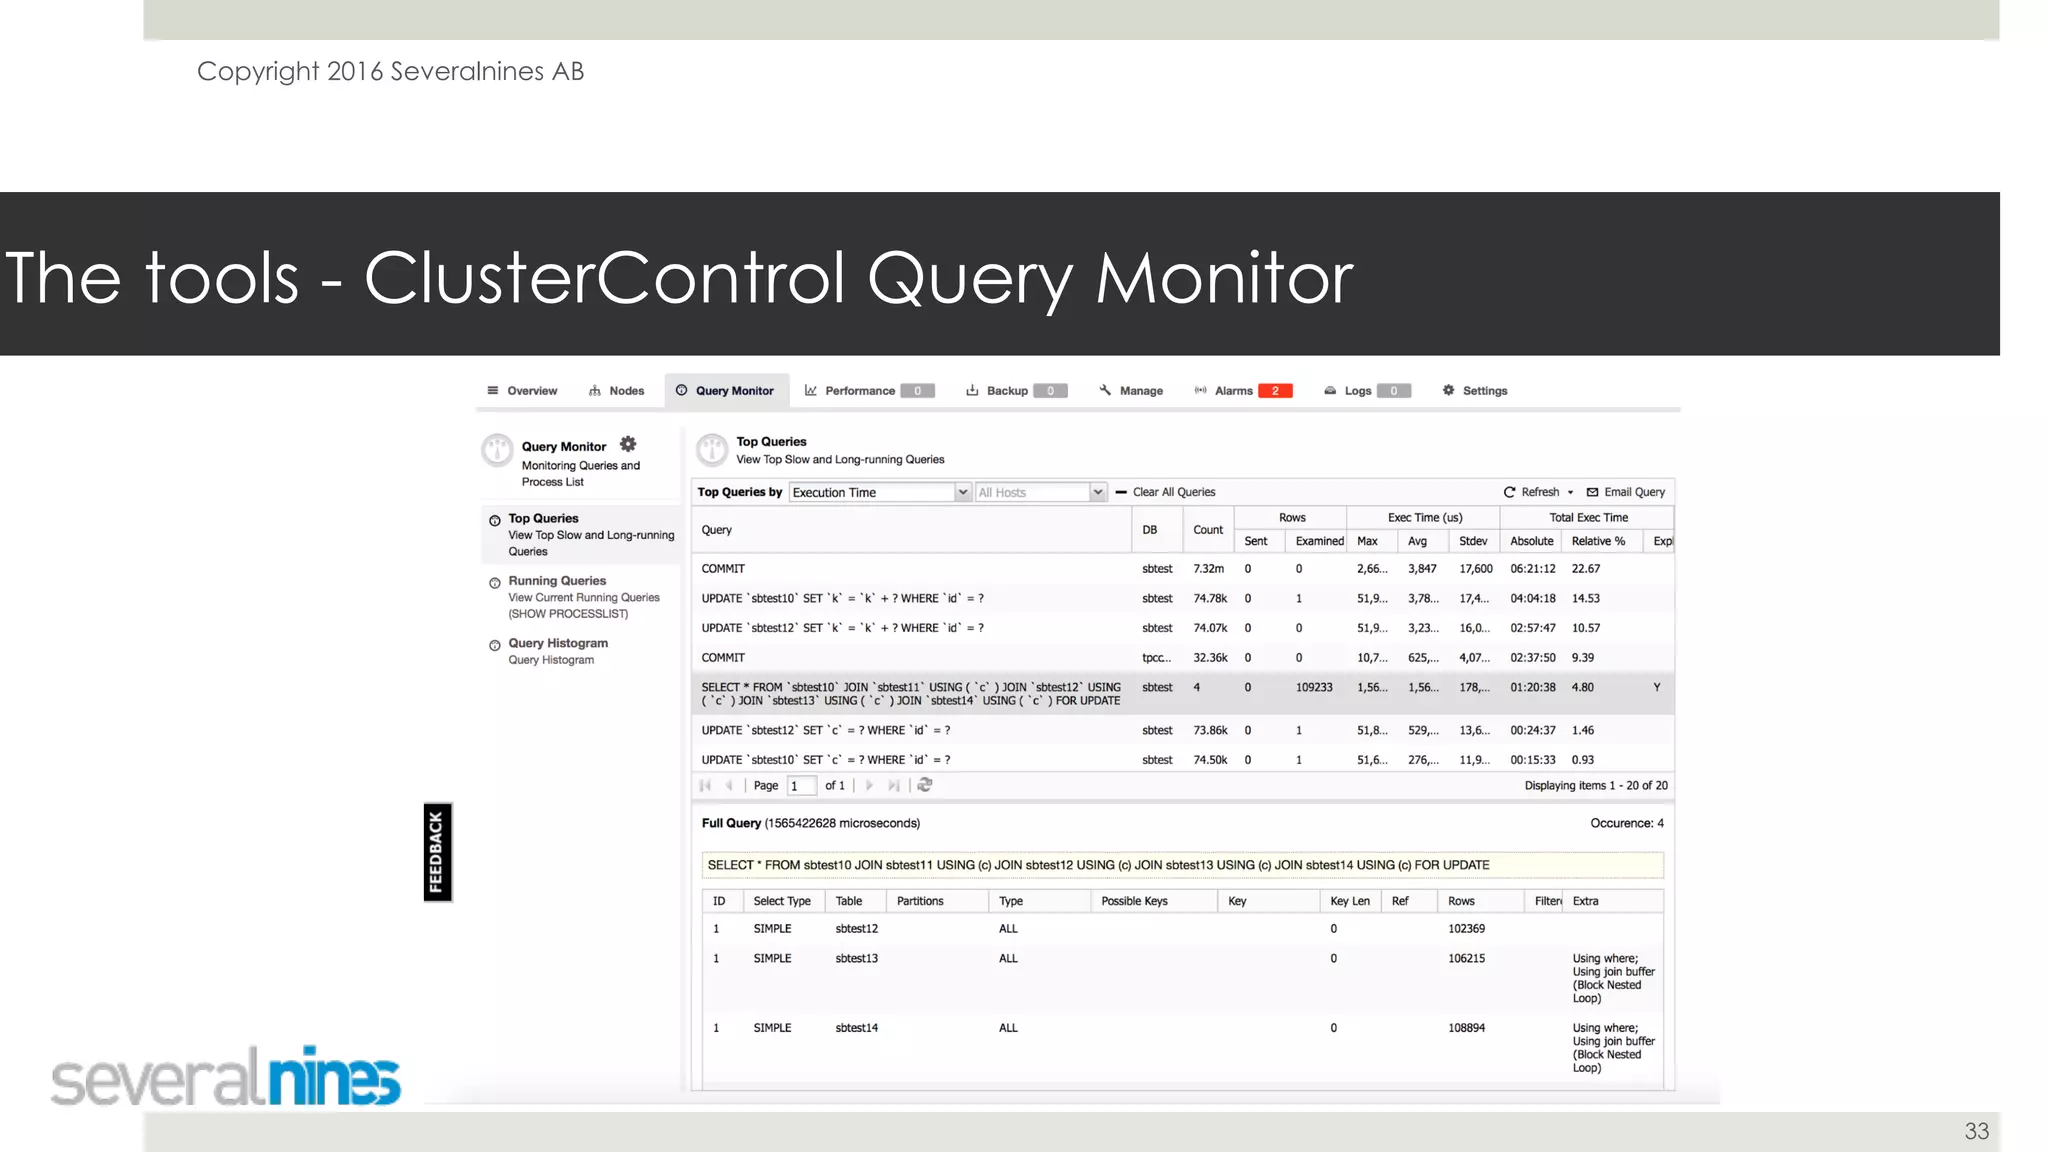Image resolution: width=2048 pixels, height=1152 pixels.
Task: Open the Overview tab
Action: (522, 391)
